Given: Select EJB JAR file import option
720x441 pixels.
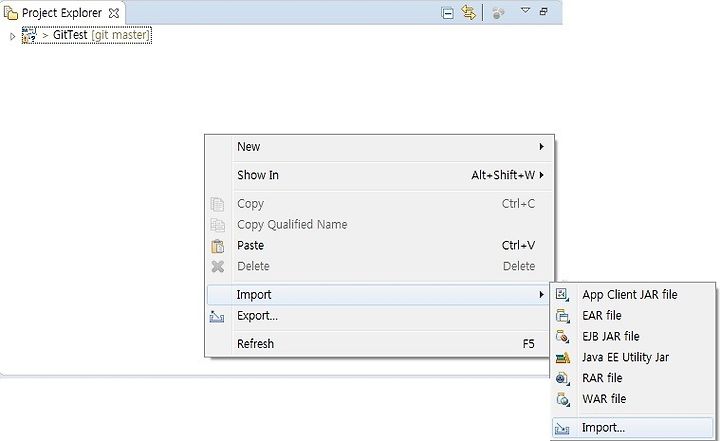Looking at the screenshot, I should (x=633, y=336).
